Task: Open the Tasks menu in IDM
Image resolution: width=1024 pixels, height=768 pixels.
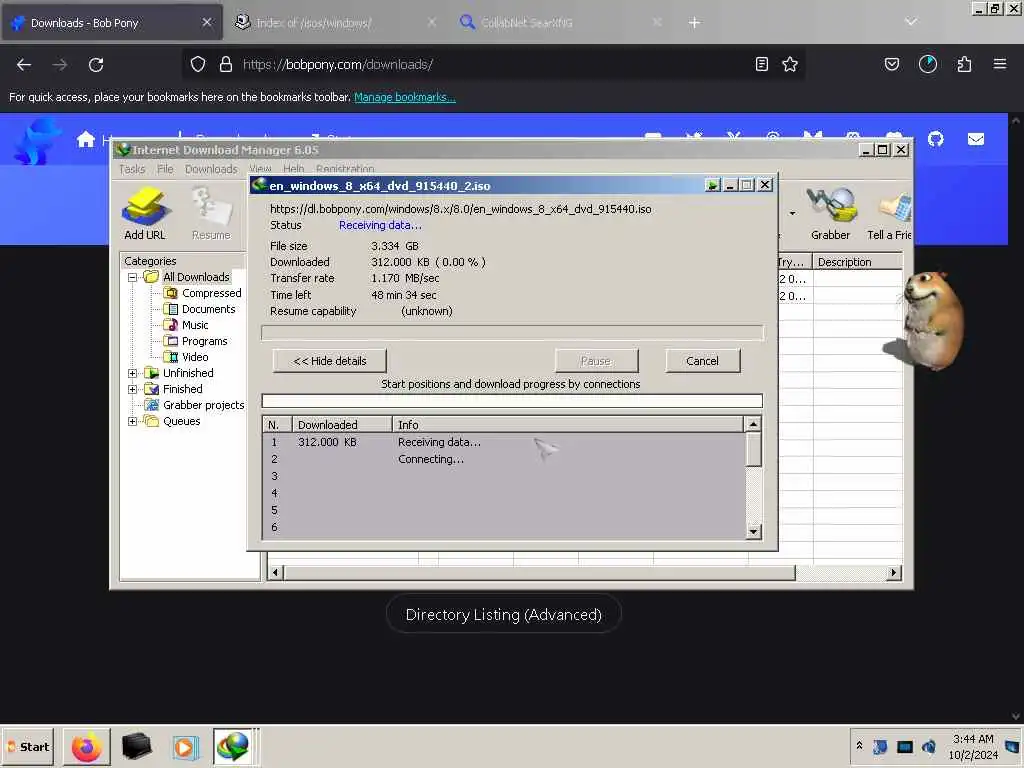Action: 132,169
